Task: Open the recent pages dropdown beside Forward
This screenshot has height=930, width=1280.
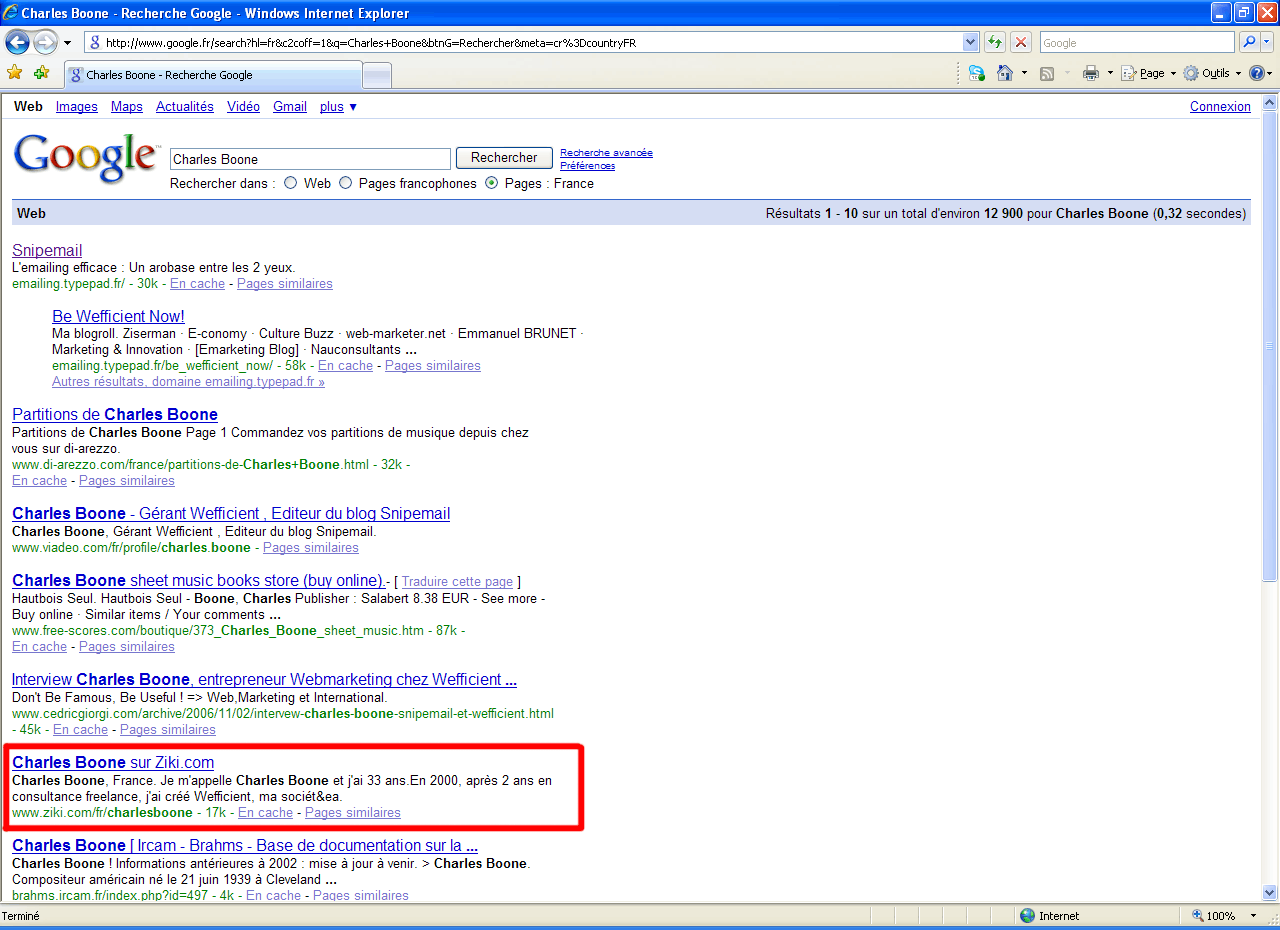Action: [67, 43]
